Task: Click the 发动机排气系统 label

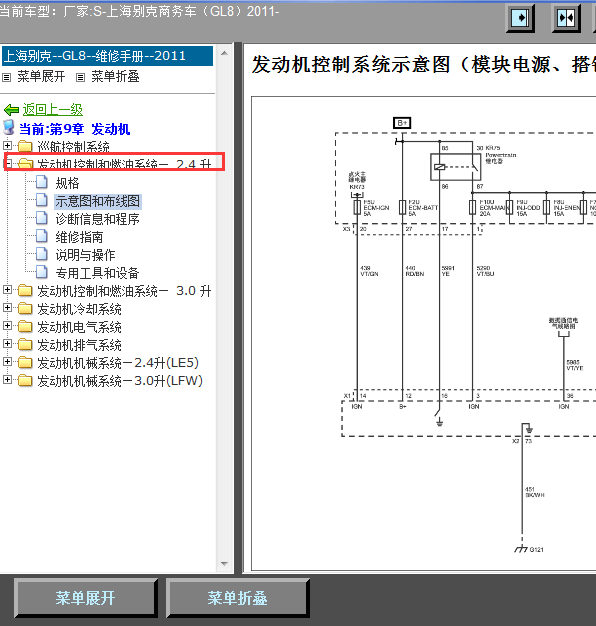Action: pyautogui.click(x=79, y=345)
